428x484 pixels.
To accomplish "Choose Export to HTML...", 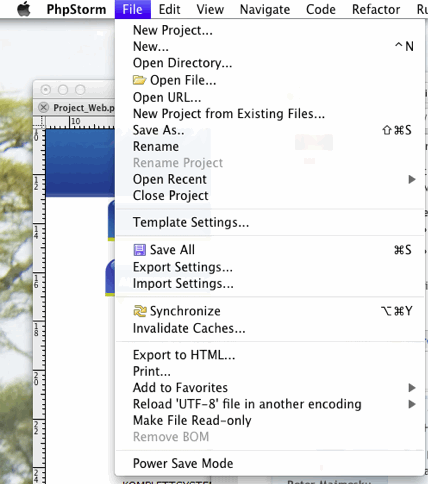I will [270, 355].
